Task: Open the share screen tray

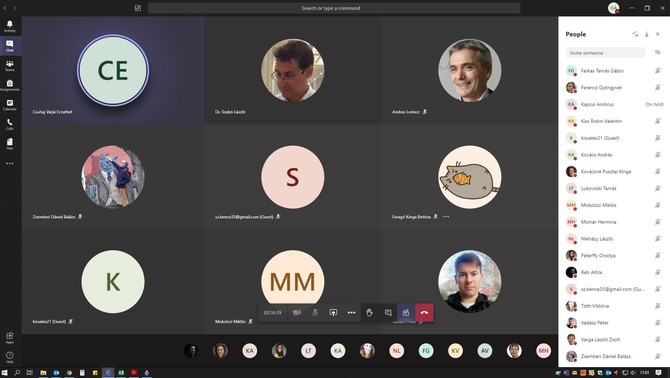Action: (x=333, y=313)
